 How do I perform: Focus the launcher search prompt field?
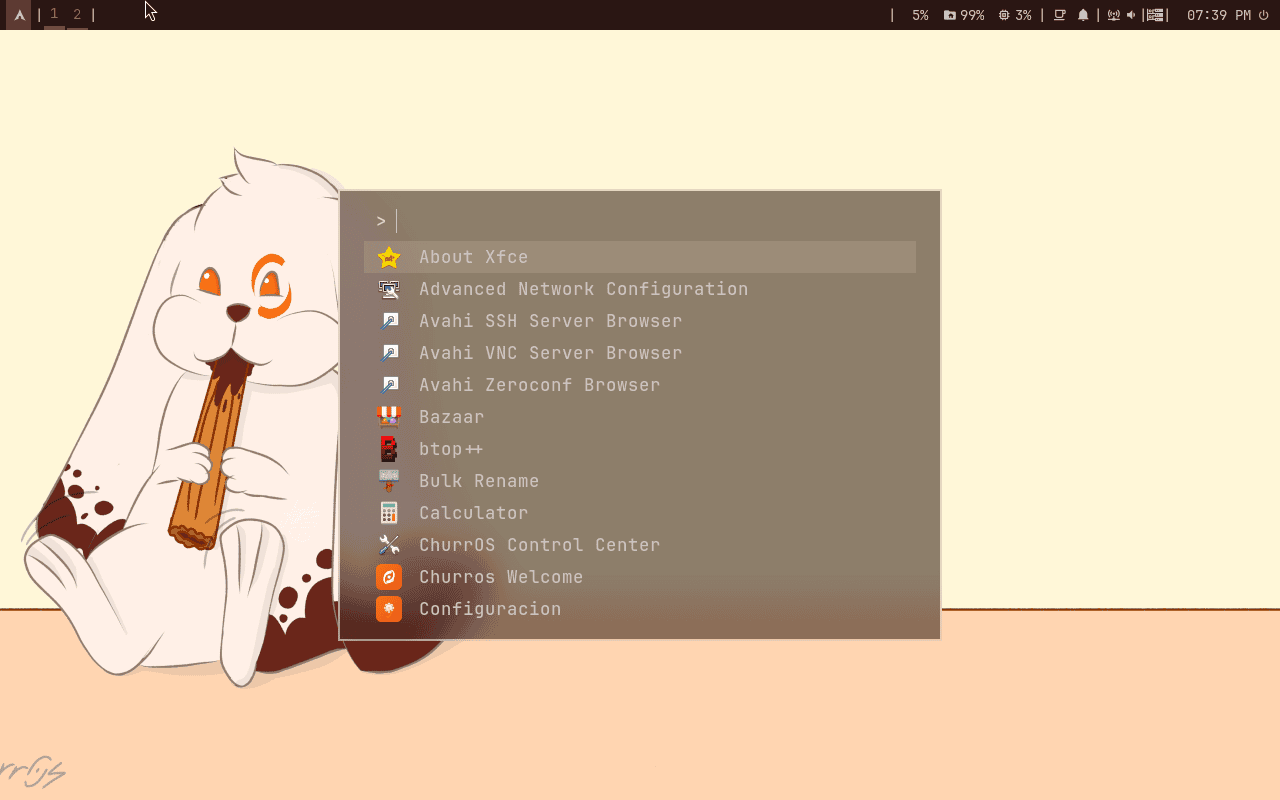[640, 221]
